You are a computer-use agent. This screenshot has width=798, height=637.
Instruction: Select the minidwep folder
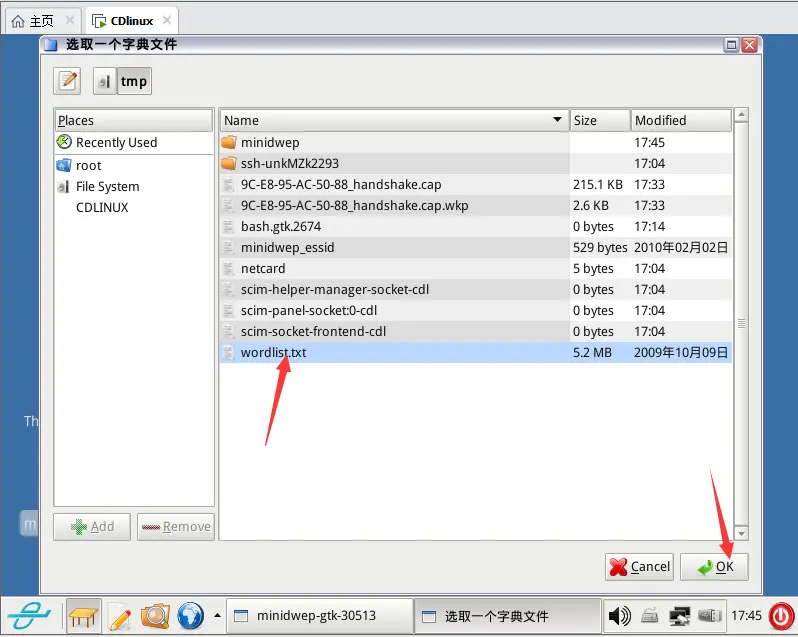click(x=269, y=143)
